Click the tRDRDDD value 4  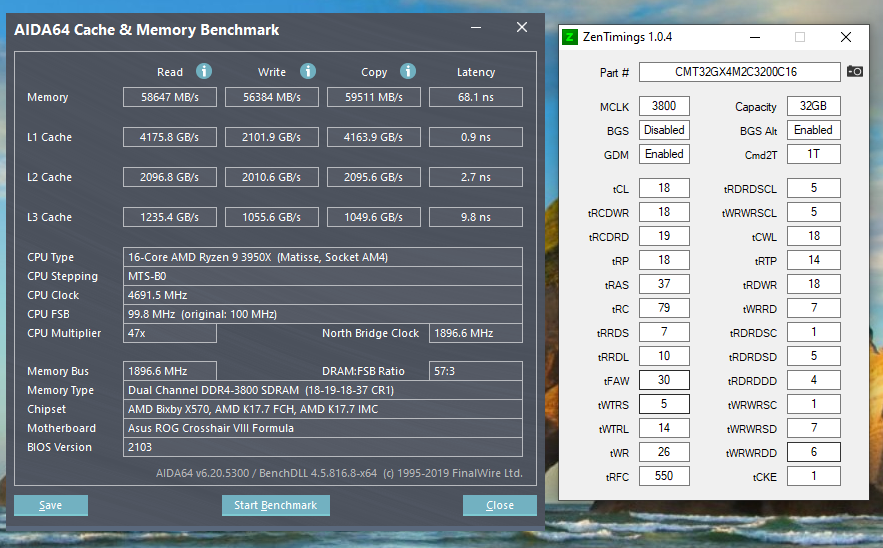tap(813, 380)
